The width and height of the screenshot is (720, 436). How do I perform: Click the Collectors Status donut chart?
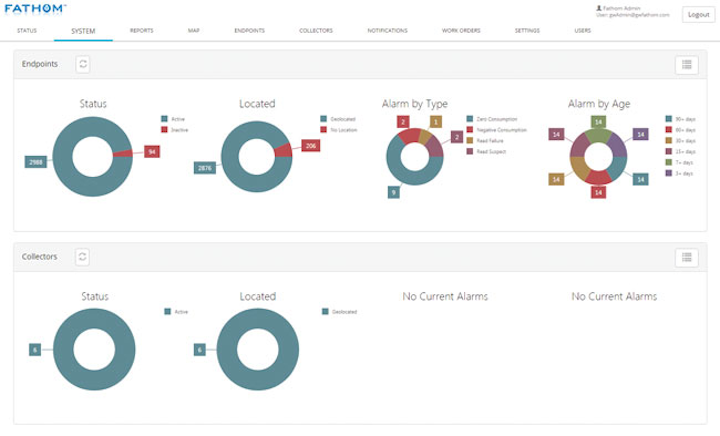[x=94, y=349]
